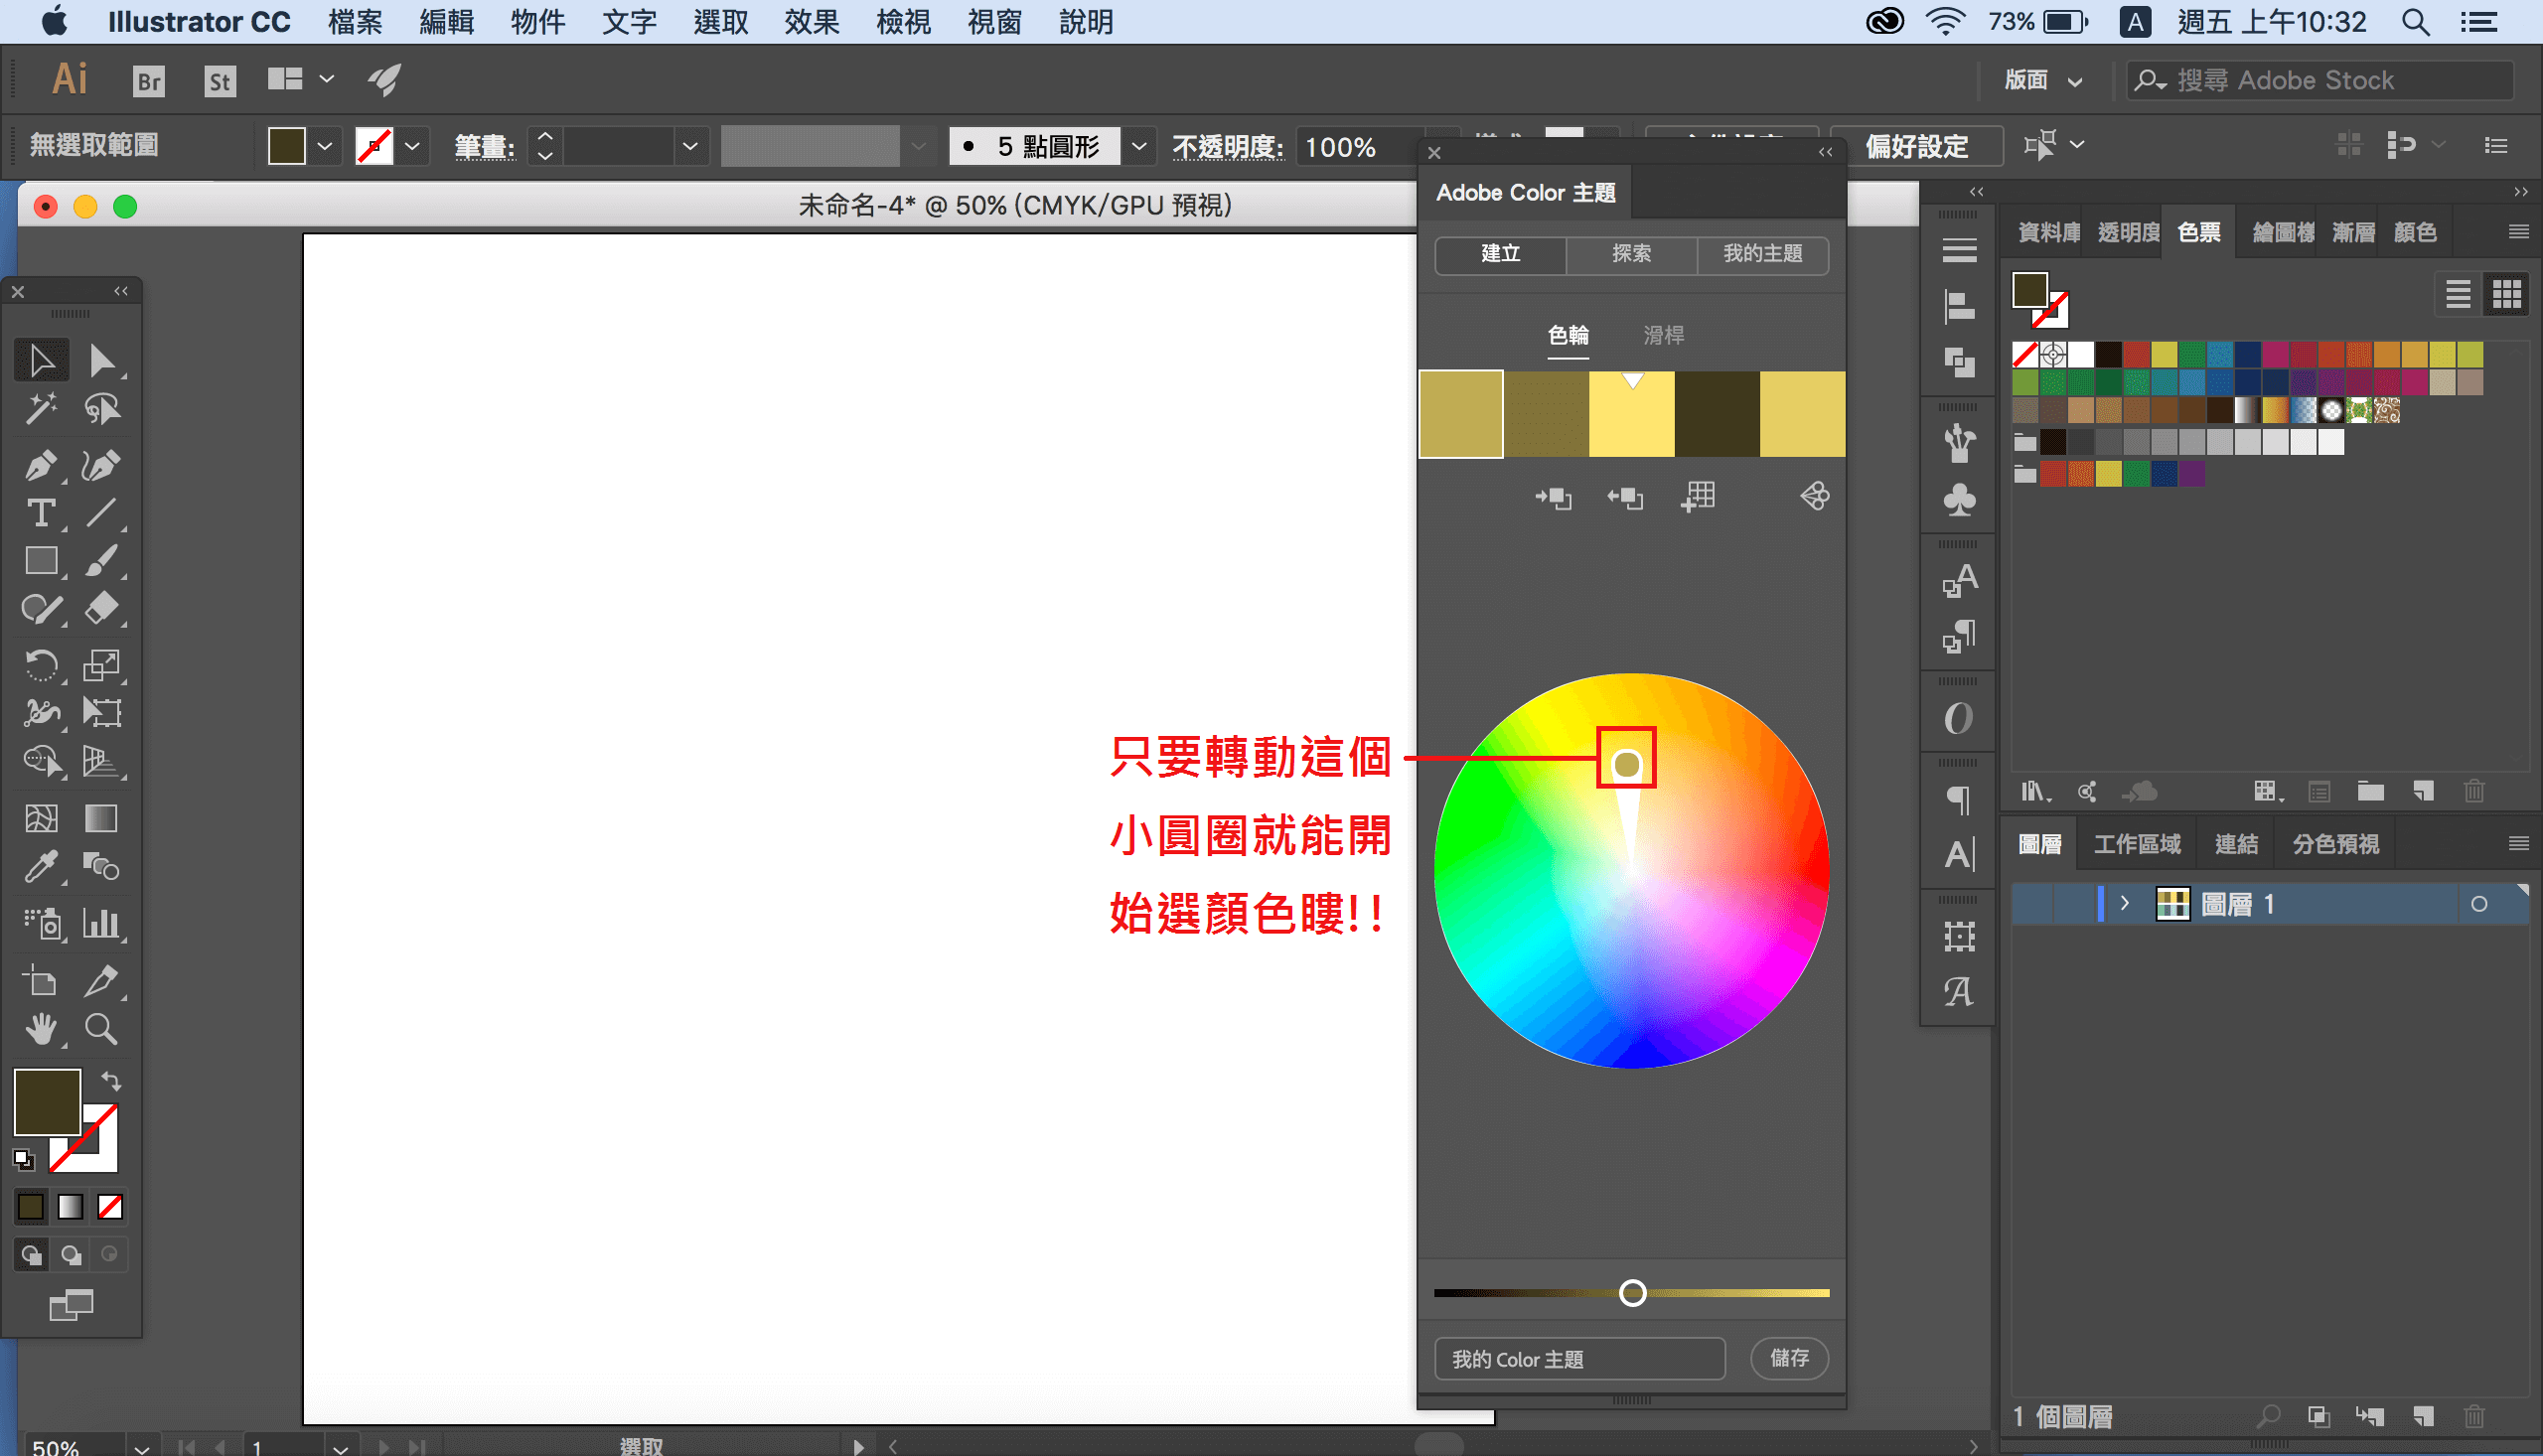Viewport: 2543px width, 1456px height.
Task: Toggle swatches thumbnail grid view
Action: coord(2505,294)
